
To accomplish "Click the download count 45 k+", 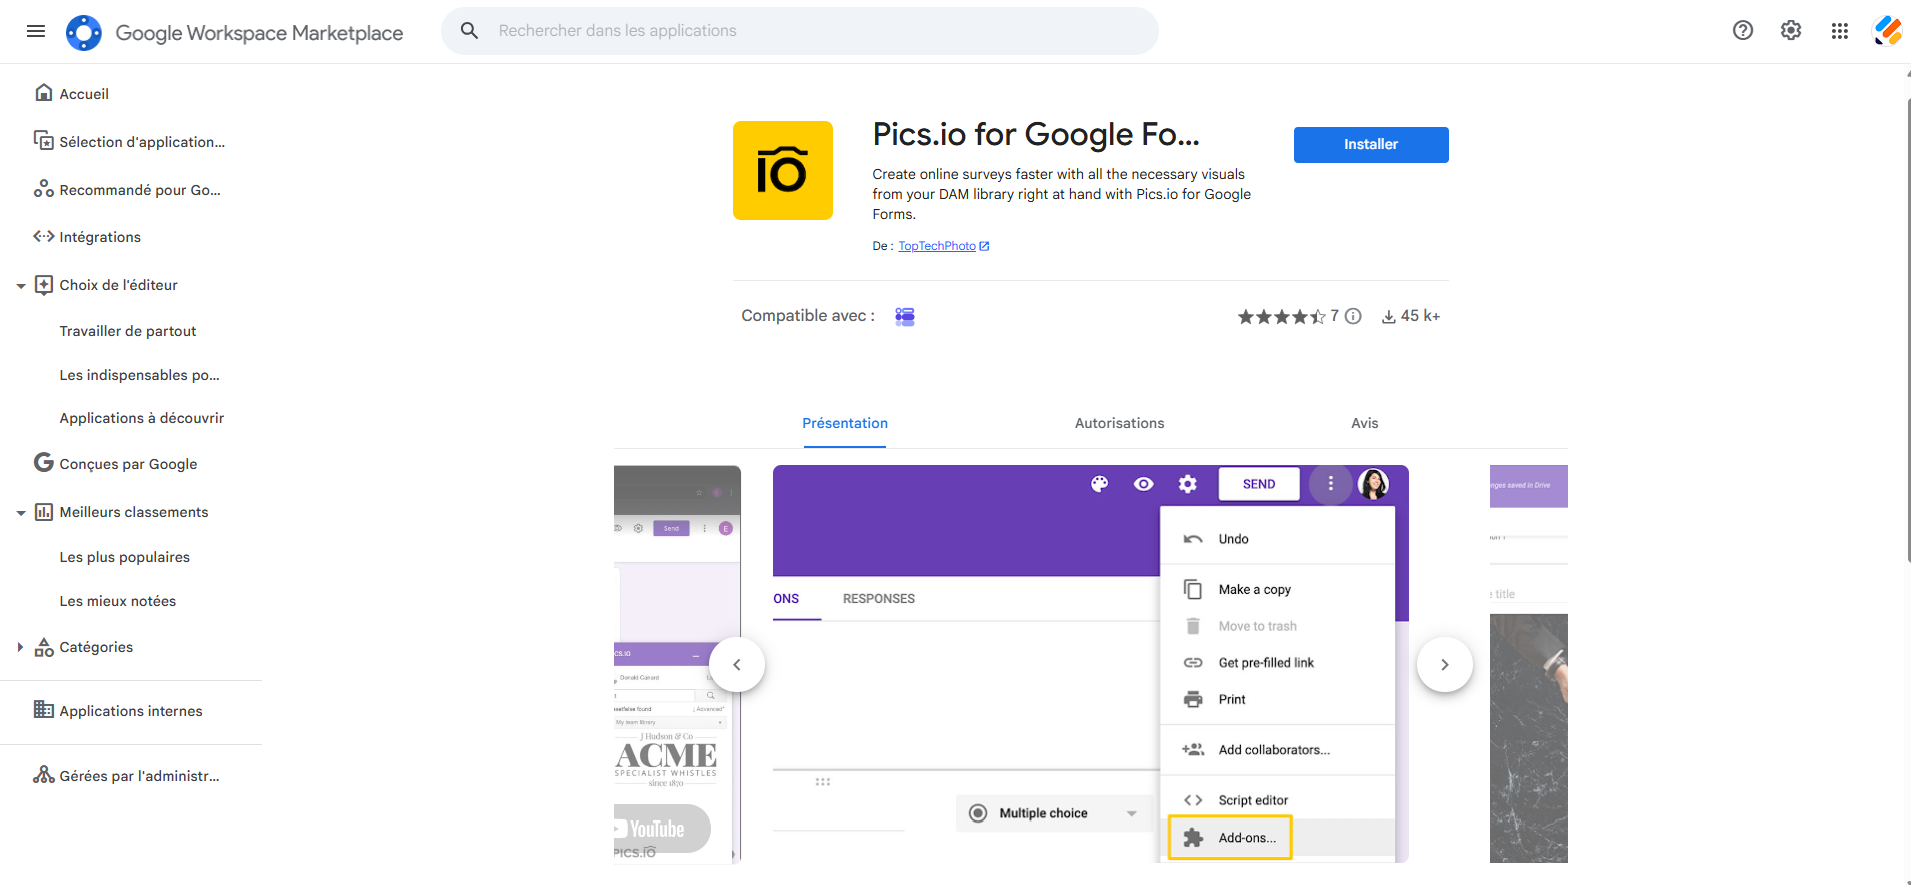I will coord(1411,316).
